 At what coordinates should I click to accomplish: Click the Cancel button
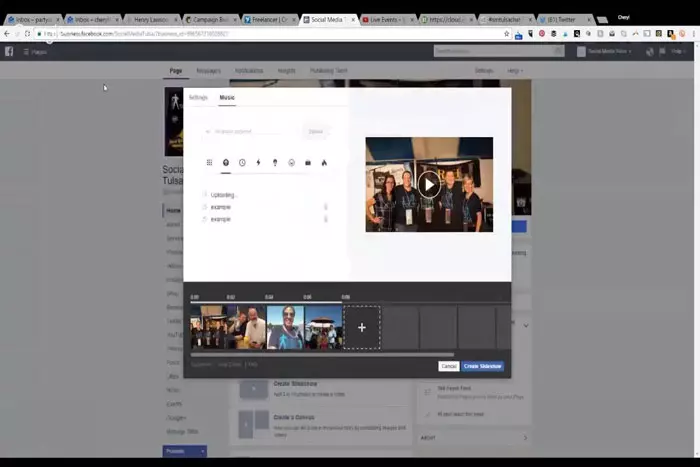tap(449, 366)
